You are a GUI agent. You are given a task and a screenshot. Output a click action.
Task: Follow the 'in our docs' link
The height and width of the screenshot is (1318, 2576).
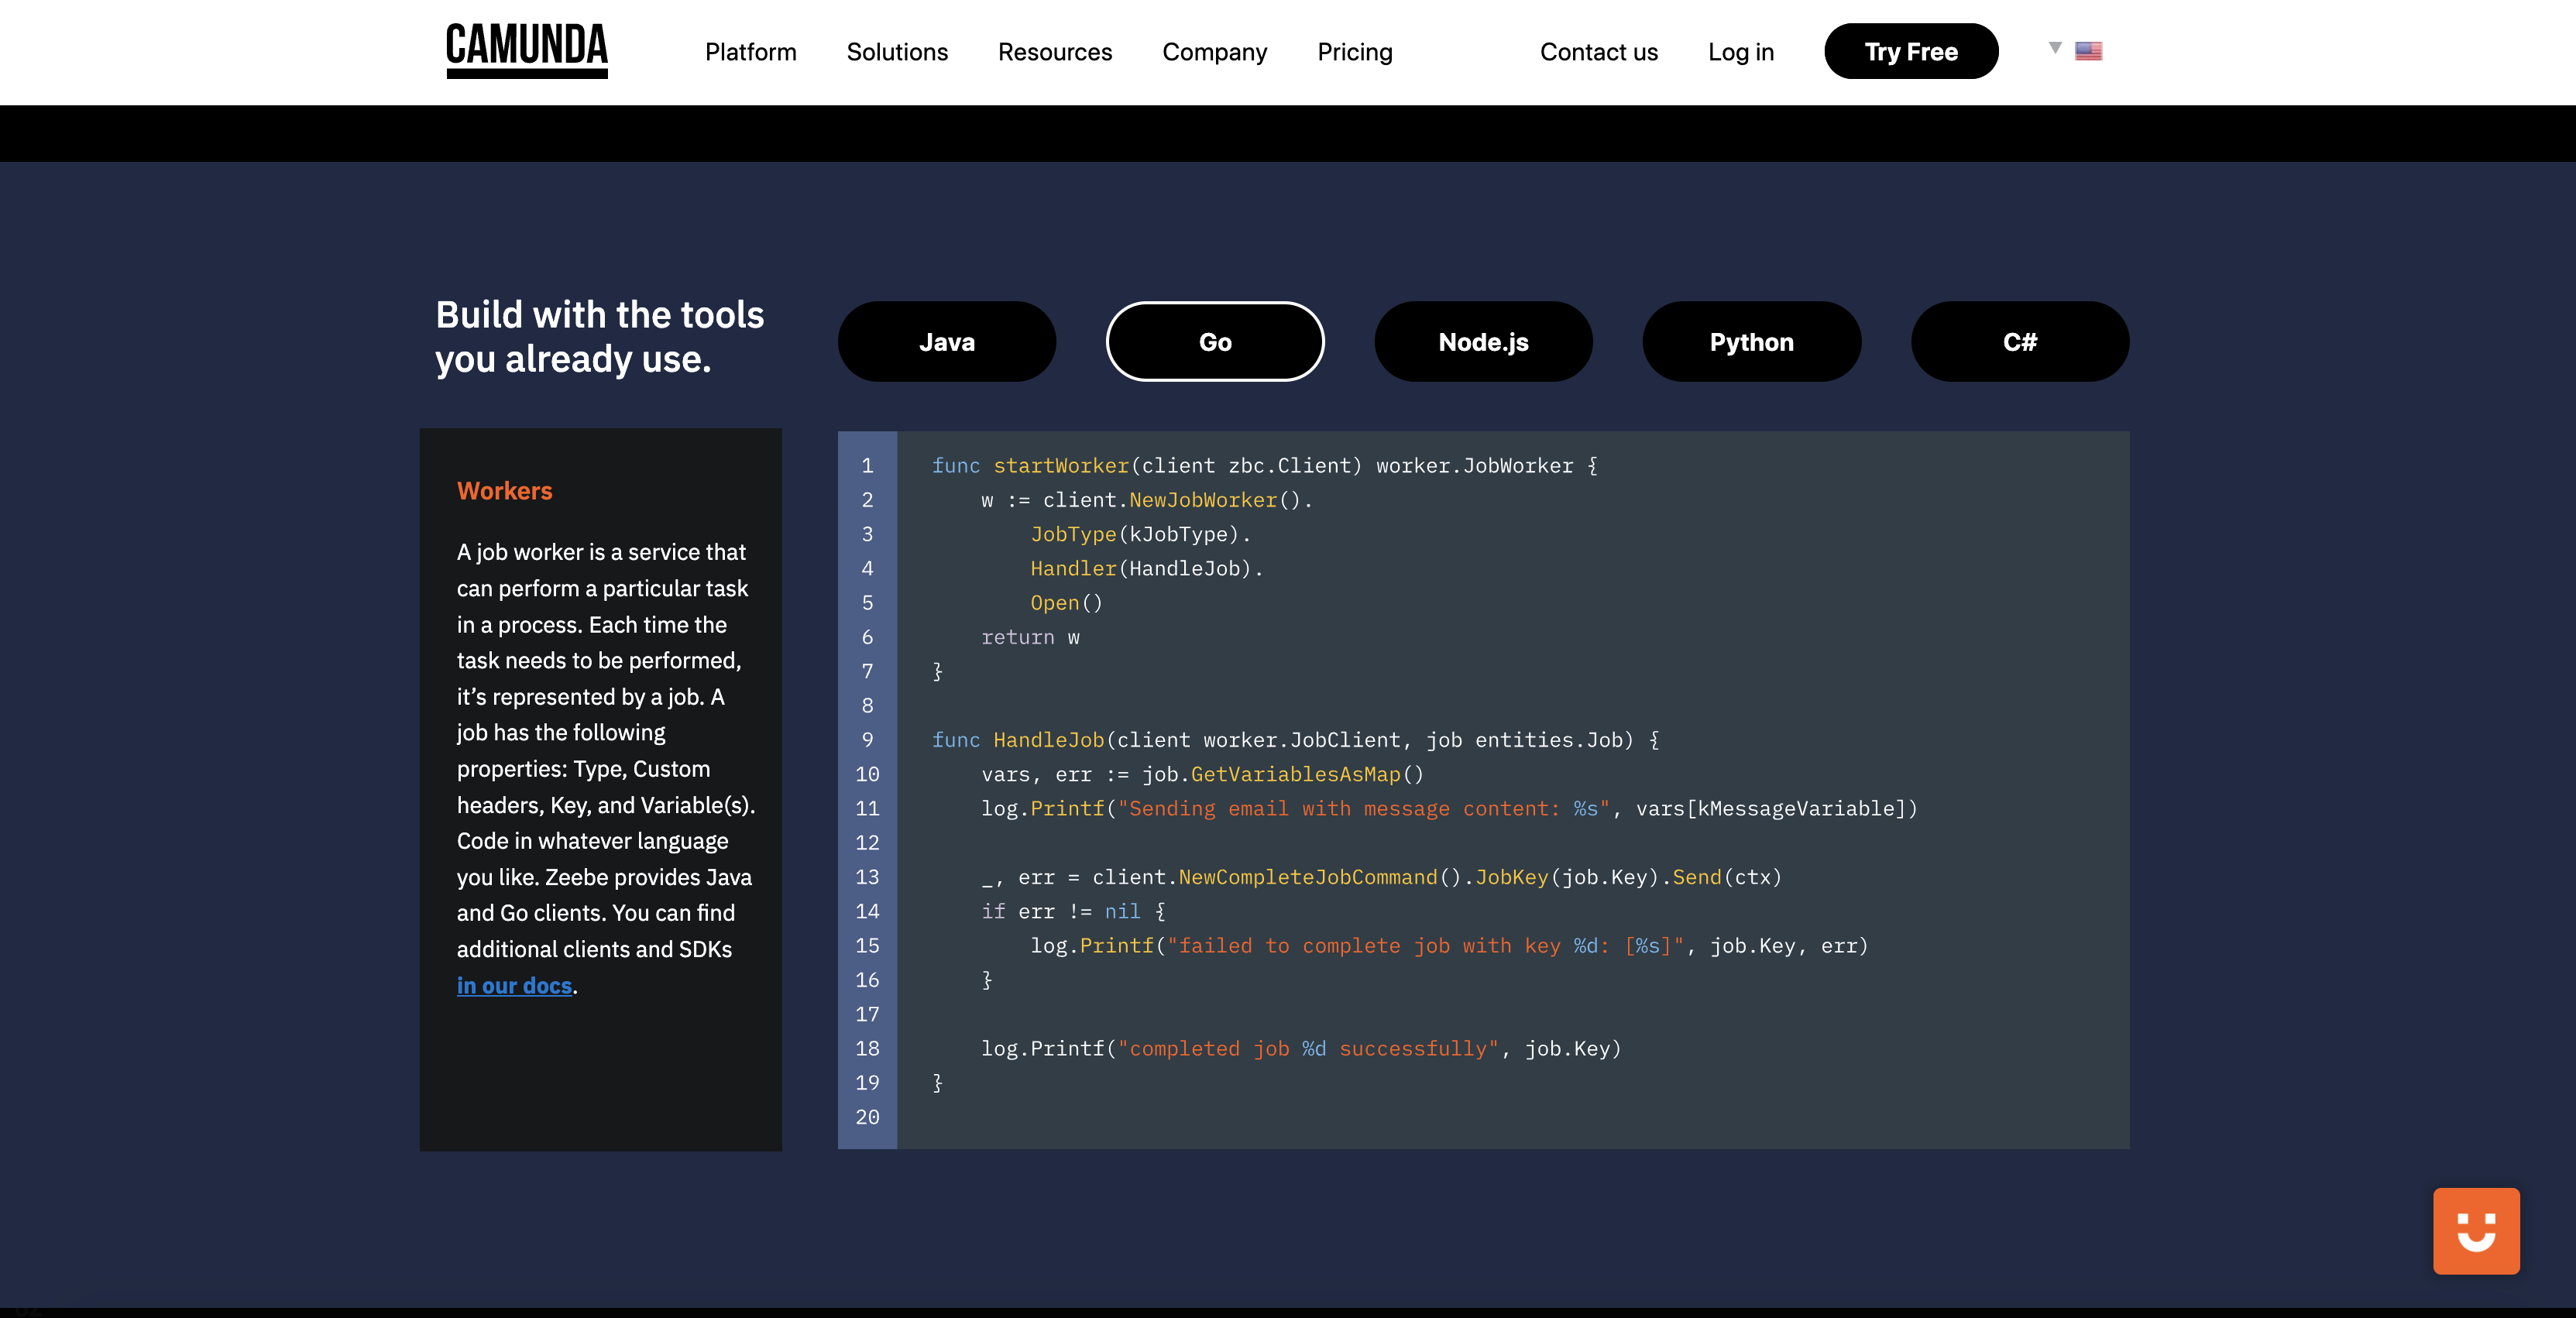(514, 985)
